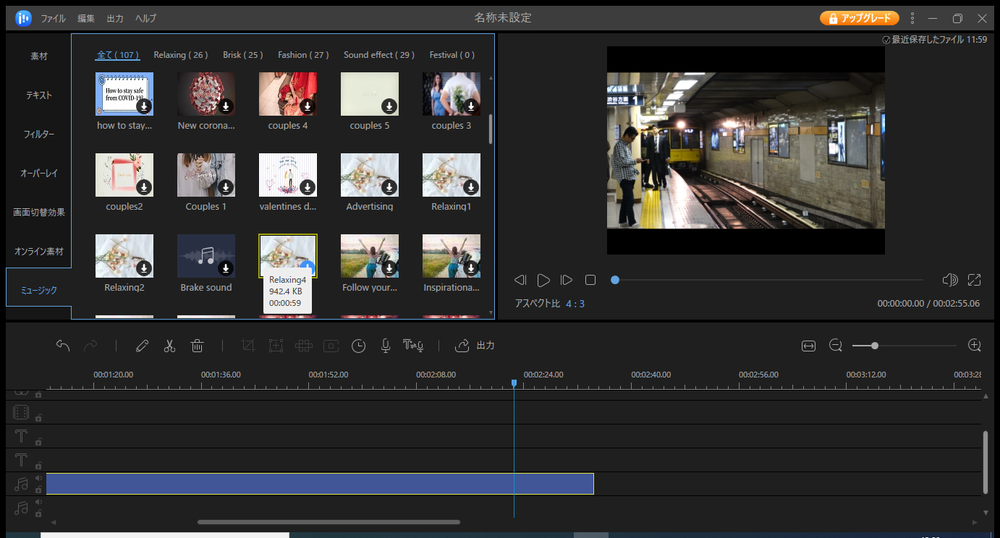Change the aspect ratio 4:3 setting
1000x538 pixels.
click(x=575, y=304)
